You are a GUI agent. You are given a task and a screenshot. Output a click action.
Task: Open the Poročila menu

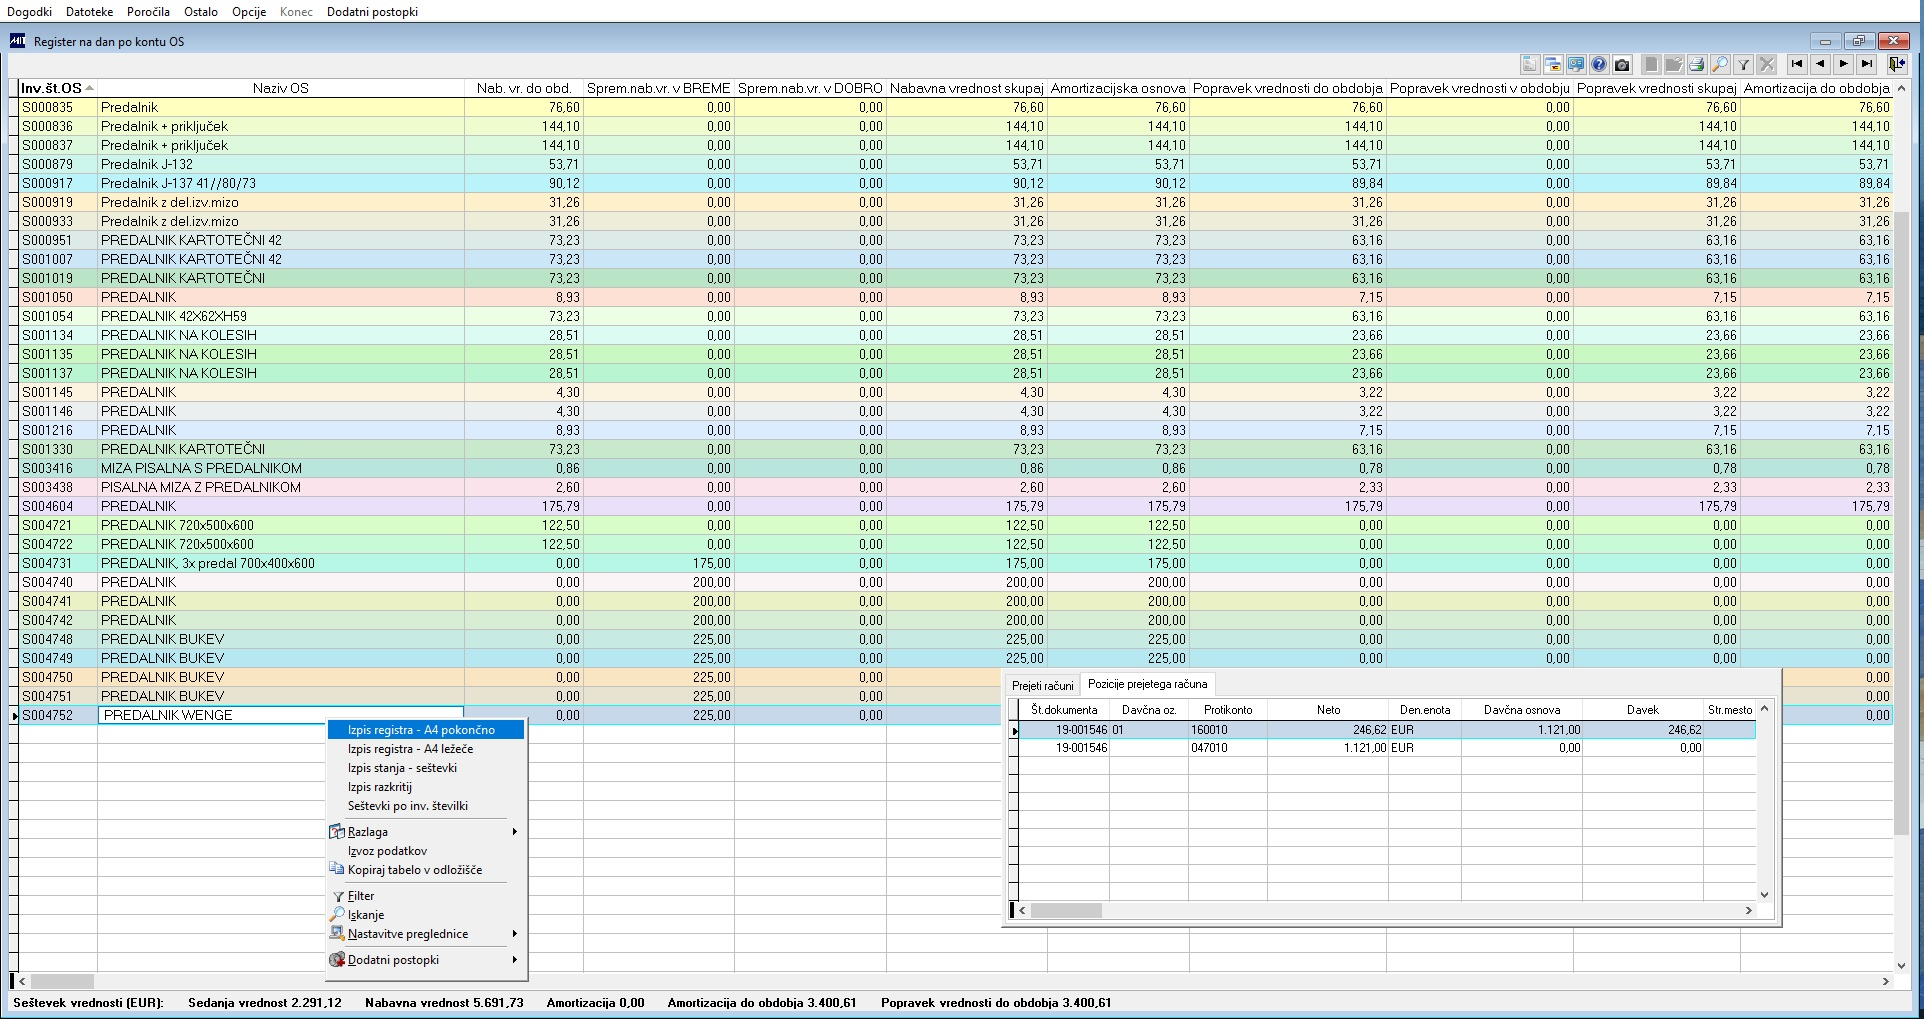(148, 12)
